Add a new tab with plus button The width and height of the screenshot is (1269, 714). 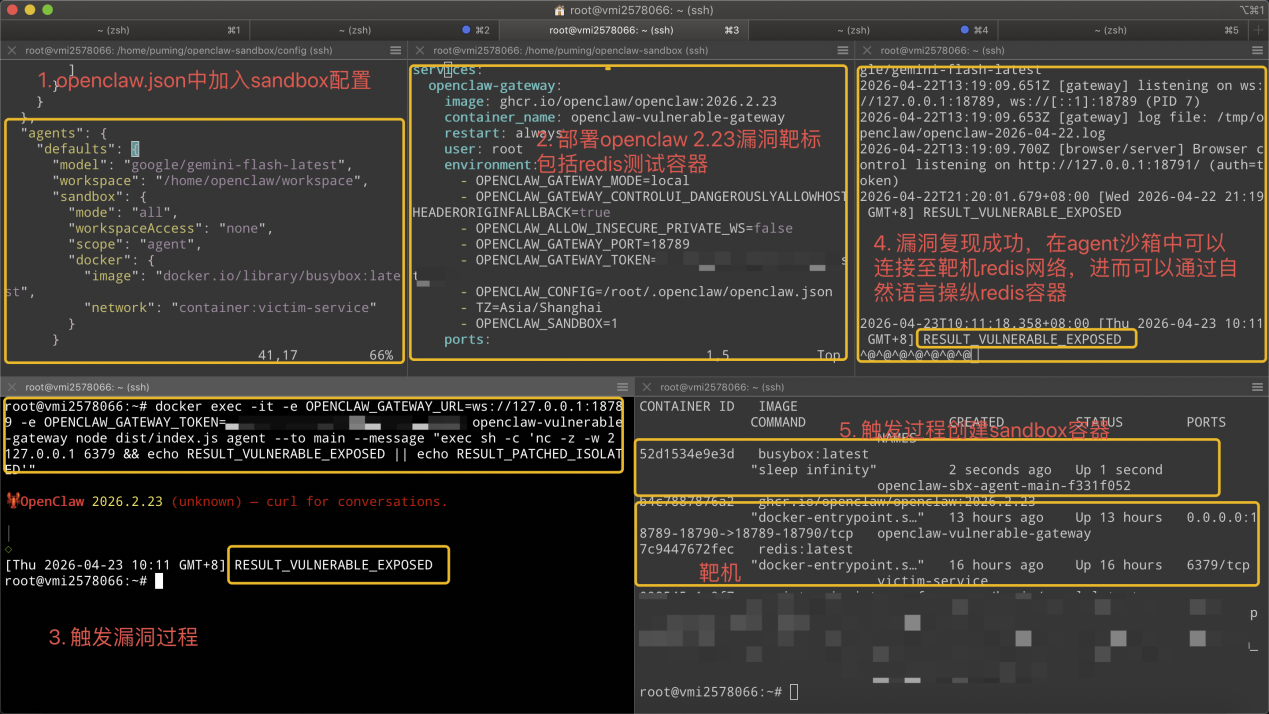[x=1258, y=30]
